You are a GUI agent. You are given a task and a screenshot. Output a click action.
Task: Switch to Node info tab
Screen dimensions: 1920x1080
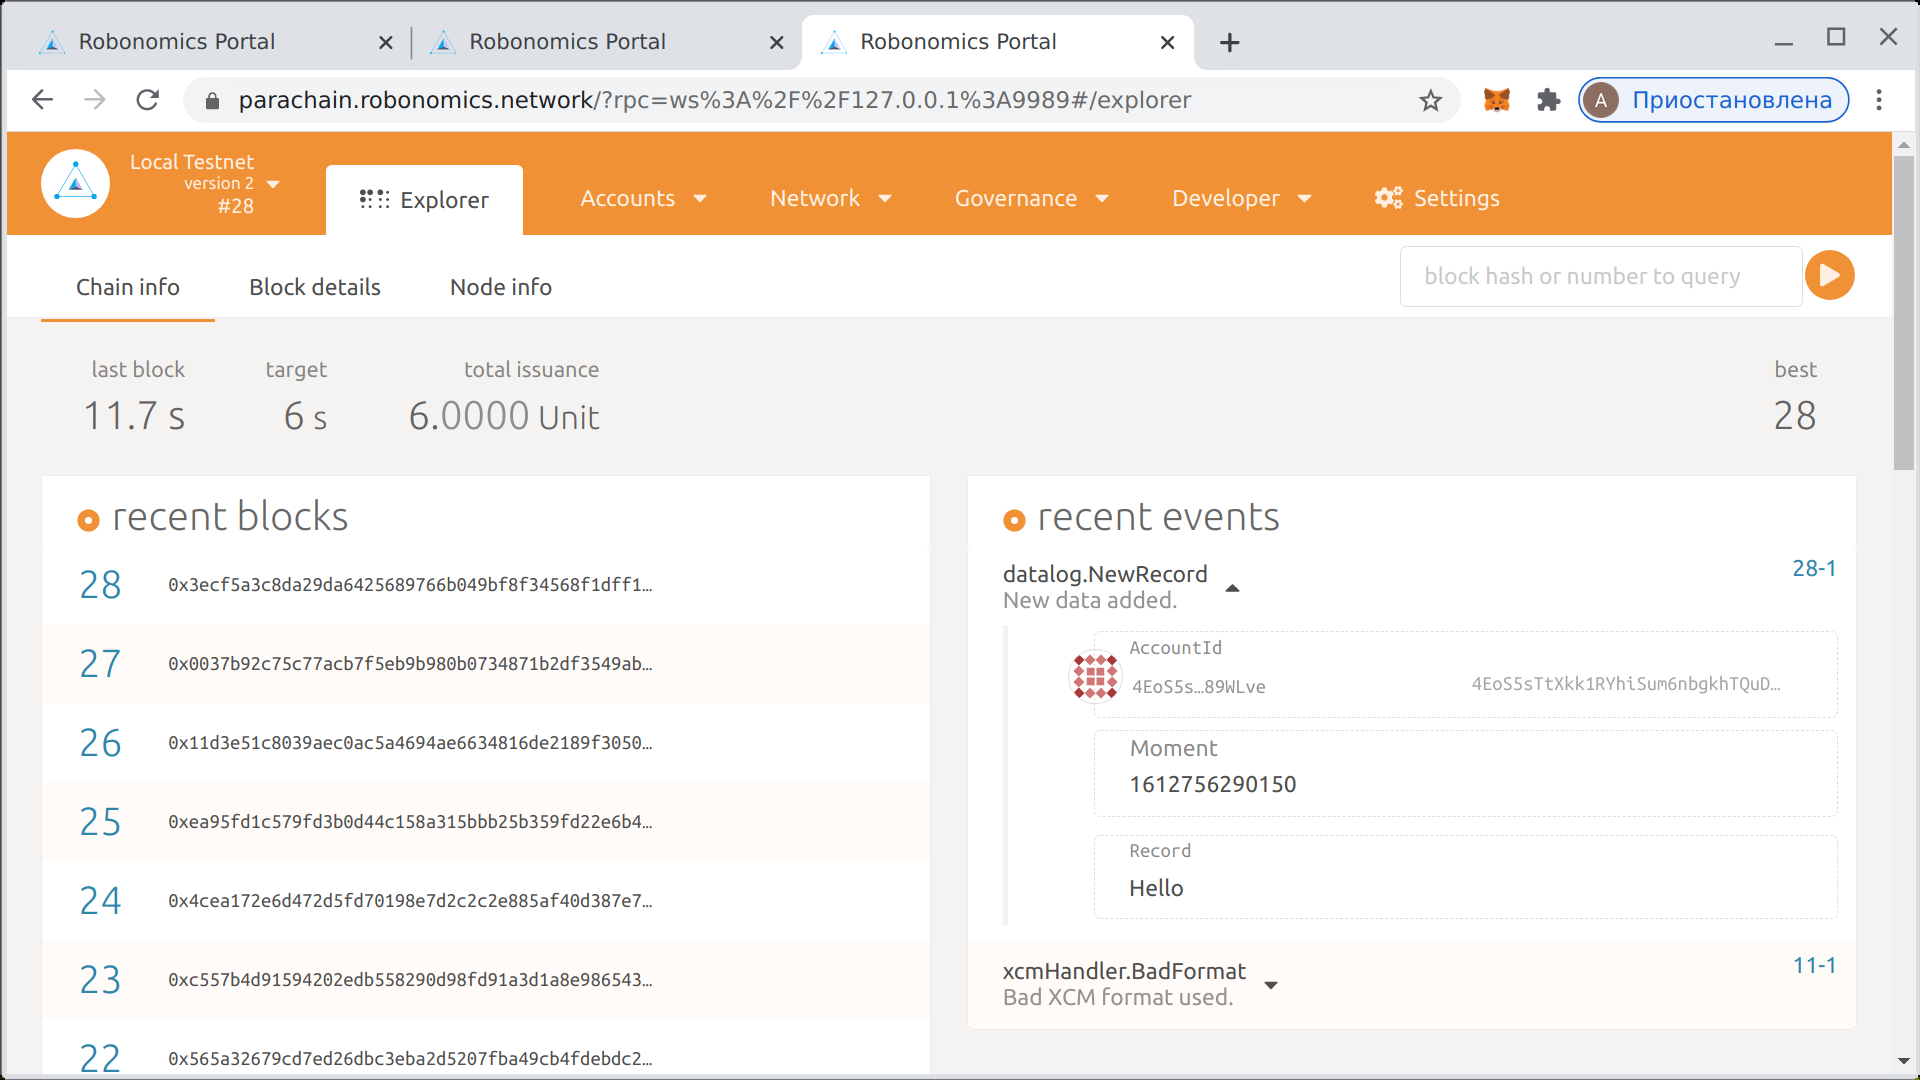[x=501, y=287]
